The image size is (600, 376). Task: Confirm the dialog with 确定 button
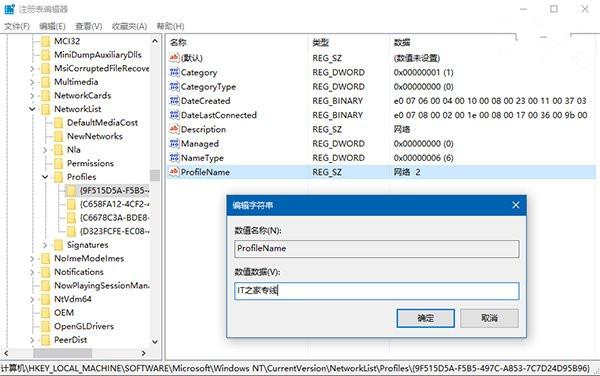(x=426, y=318)
